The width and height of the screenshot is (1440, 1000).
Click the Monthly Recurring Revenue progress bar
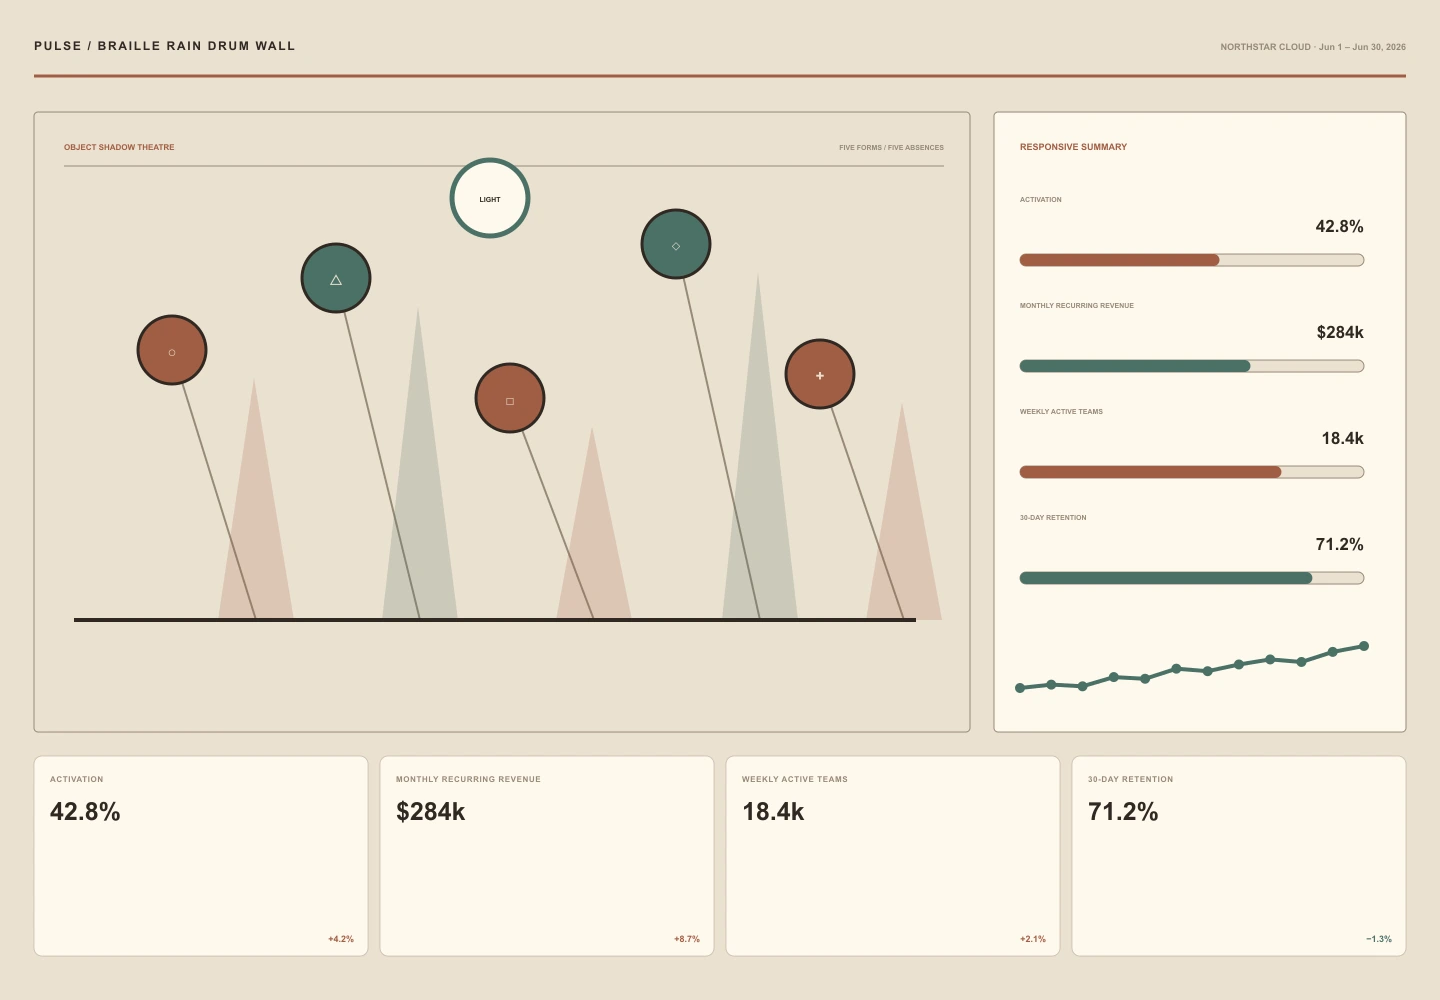click(x=1192, y=366)
